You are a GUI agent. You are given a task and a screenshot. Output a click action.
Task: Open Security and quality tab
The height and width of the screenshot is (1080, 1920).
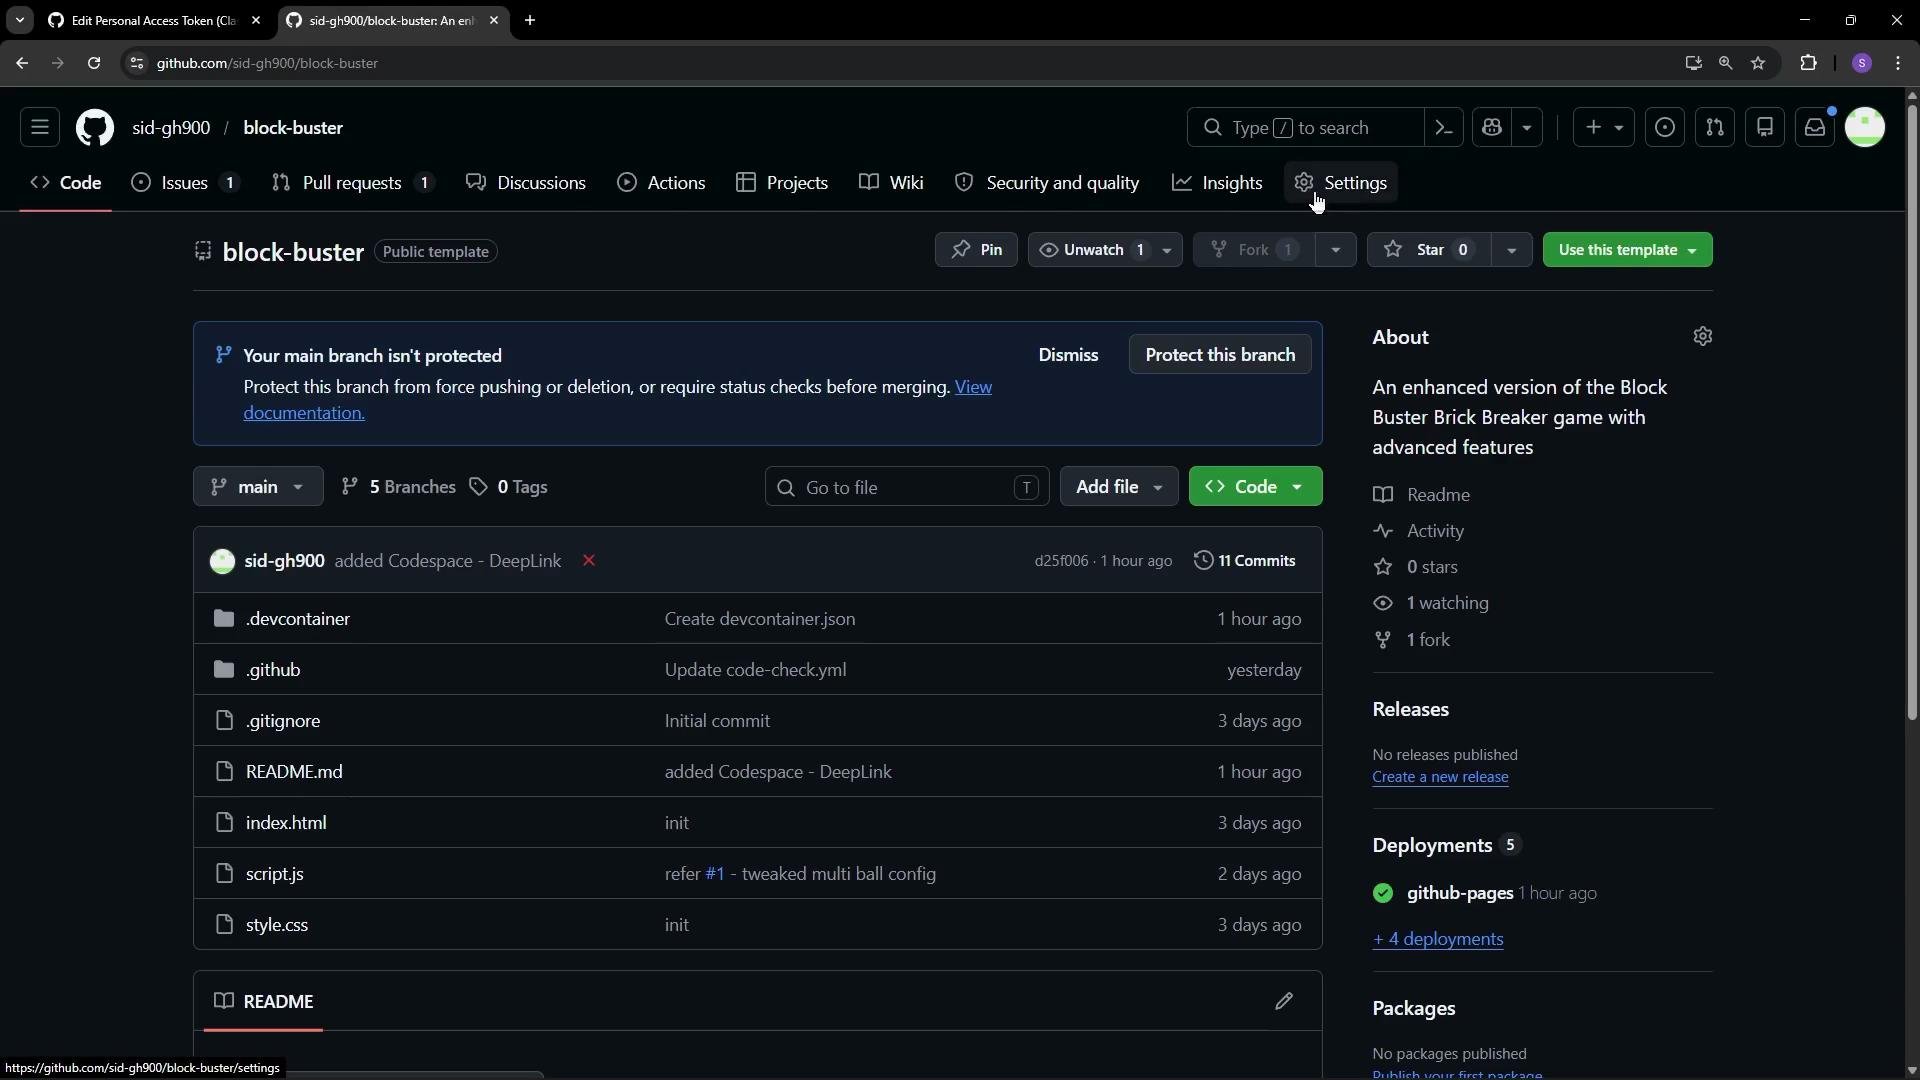tap(1047, 183)
